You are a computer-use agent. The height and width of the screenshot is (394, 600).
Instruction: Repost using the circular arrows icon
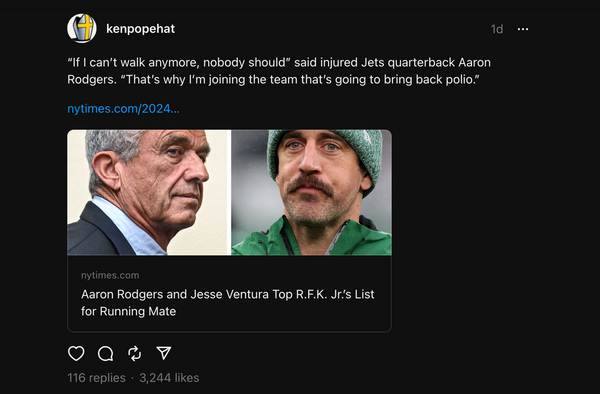134,353
